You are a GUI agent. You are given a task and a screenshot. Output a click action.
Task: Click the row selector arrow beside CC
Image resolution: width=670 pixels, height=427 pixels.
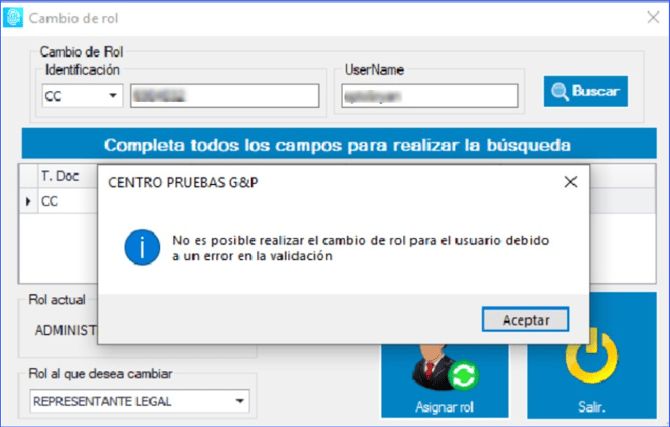point(29,201)
